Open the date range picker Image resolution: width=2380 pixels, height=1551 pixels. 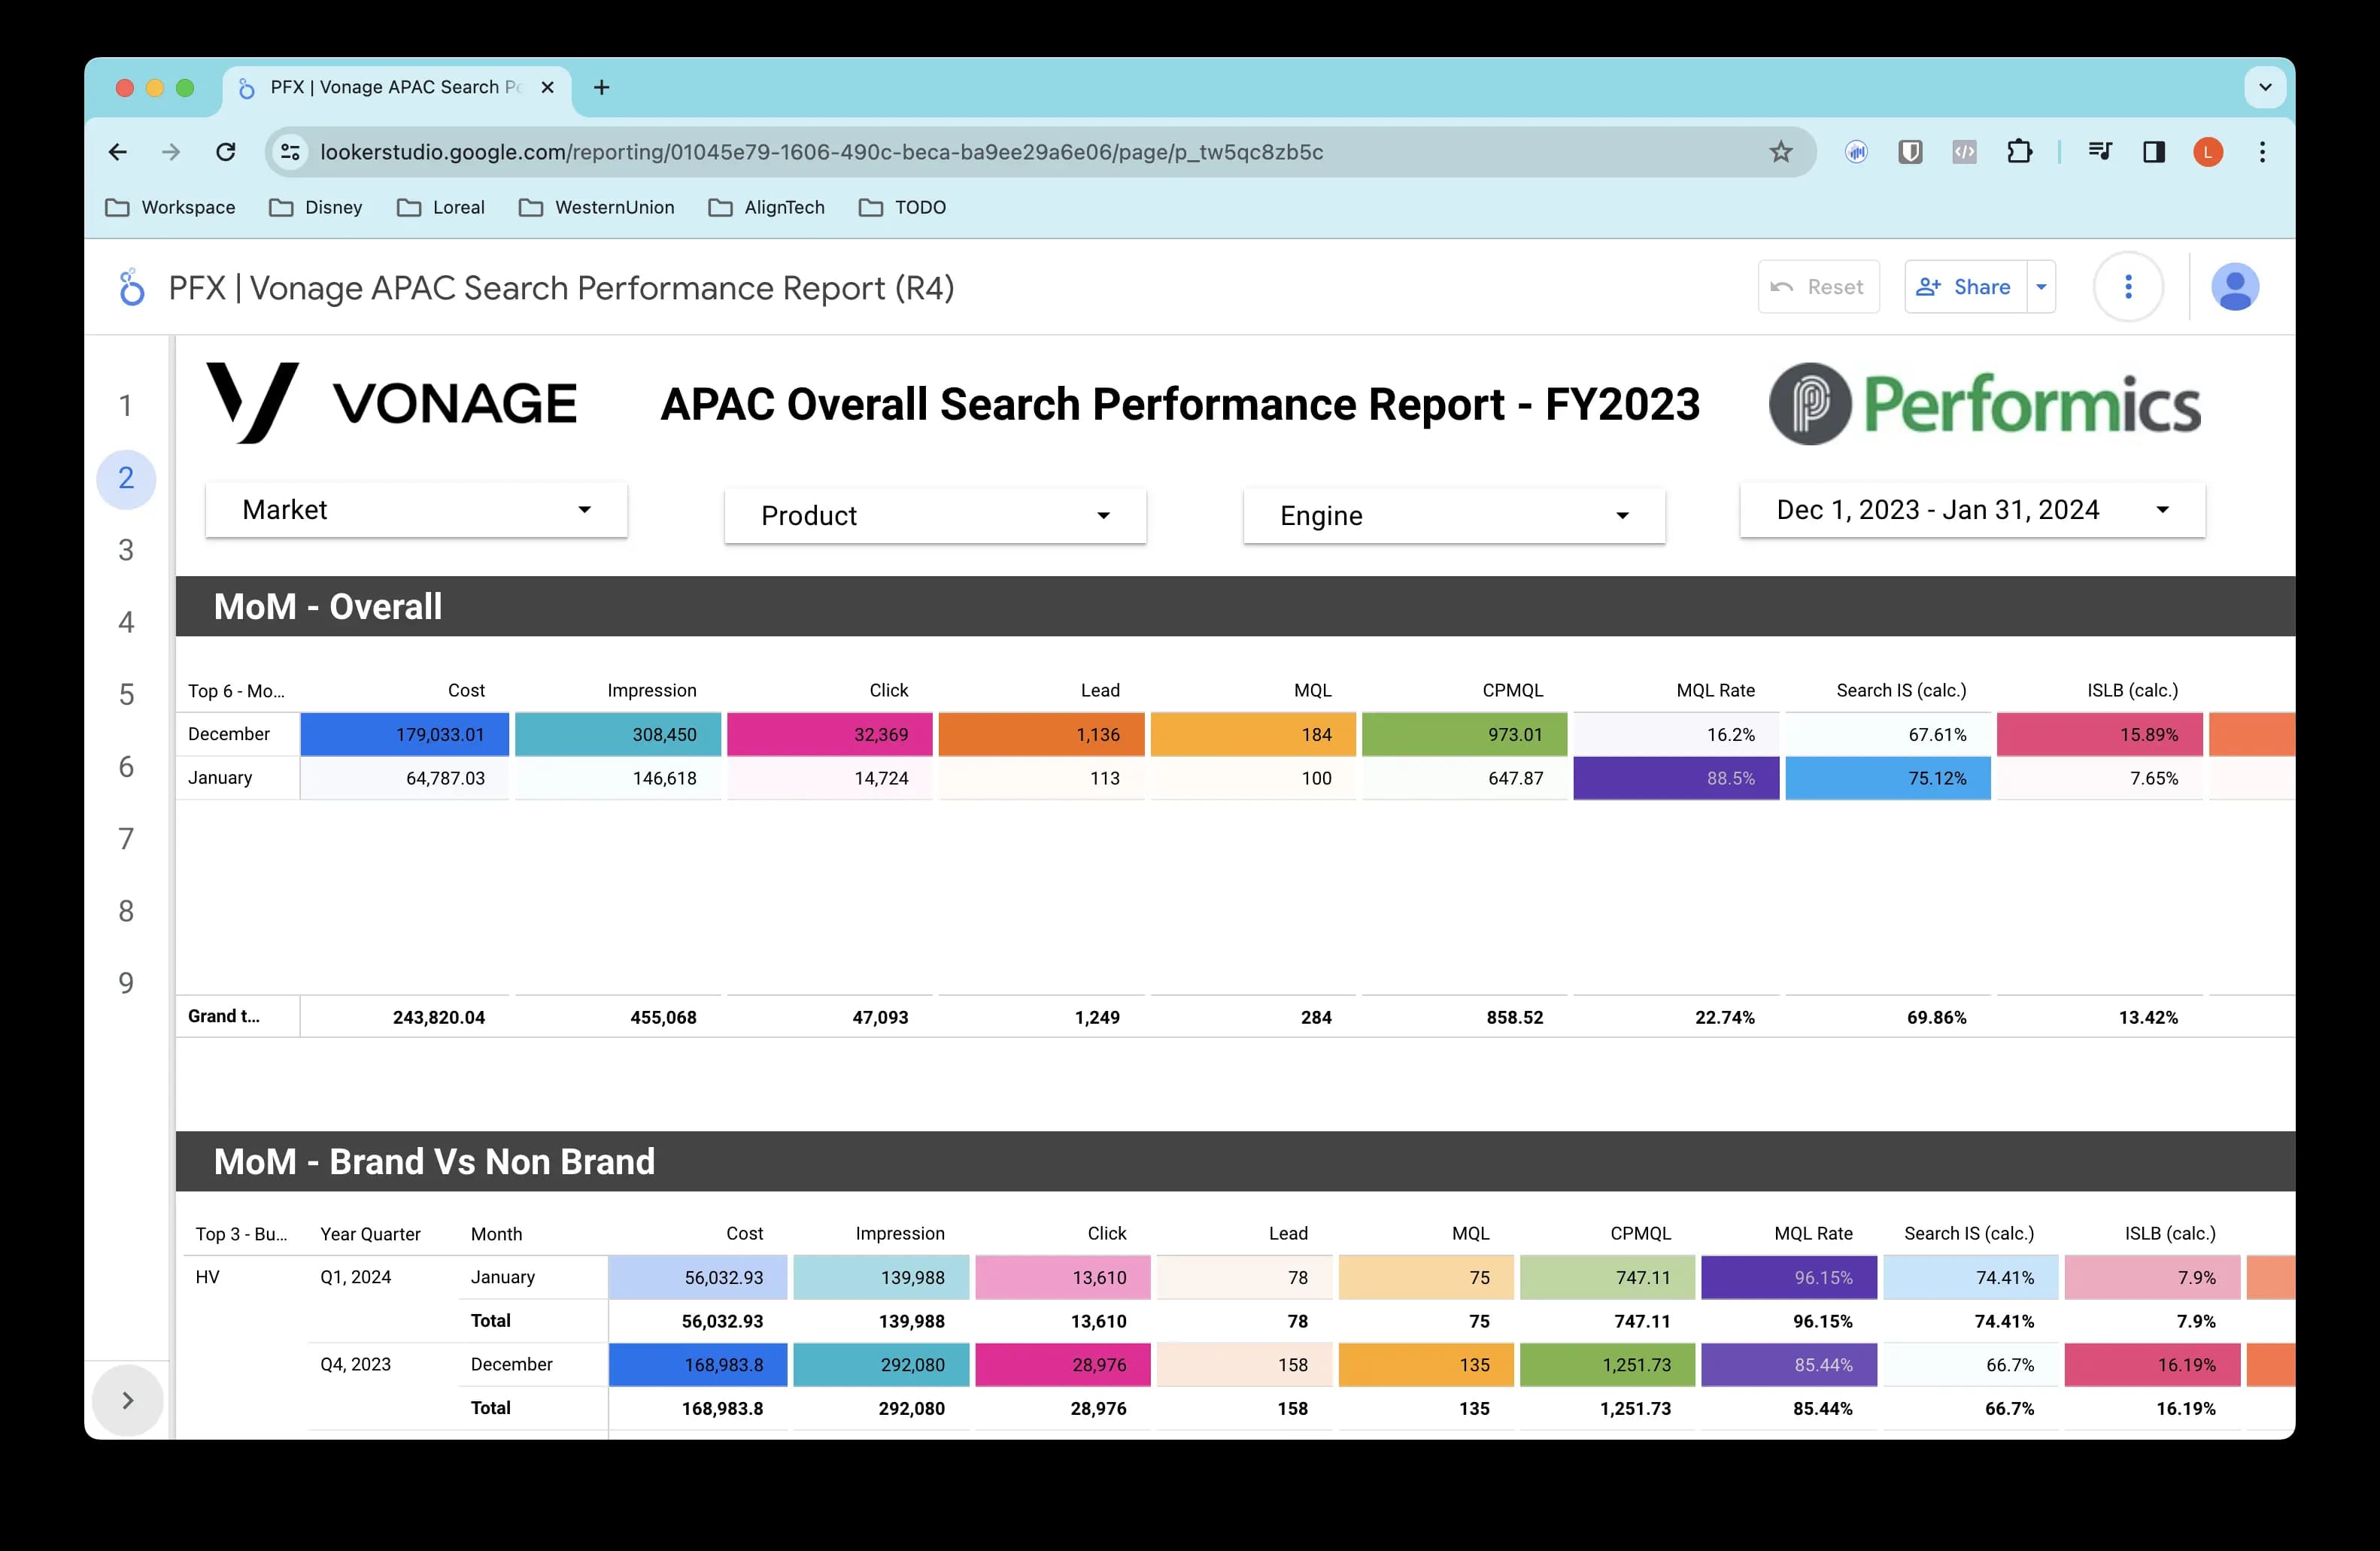pos(1972,510)
